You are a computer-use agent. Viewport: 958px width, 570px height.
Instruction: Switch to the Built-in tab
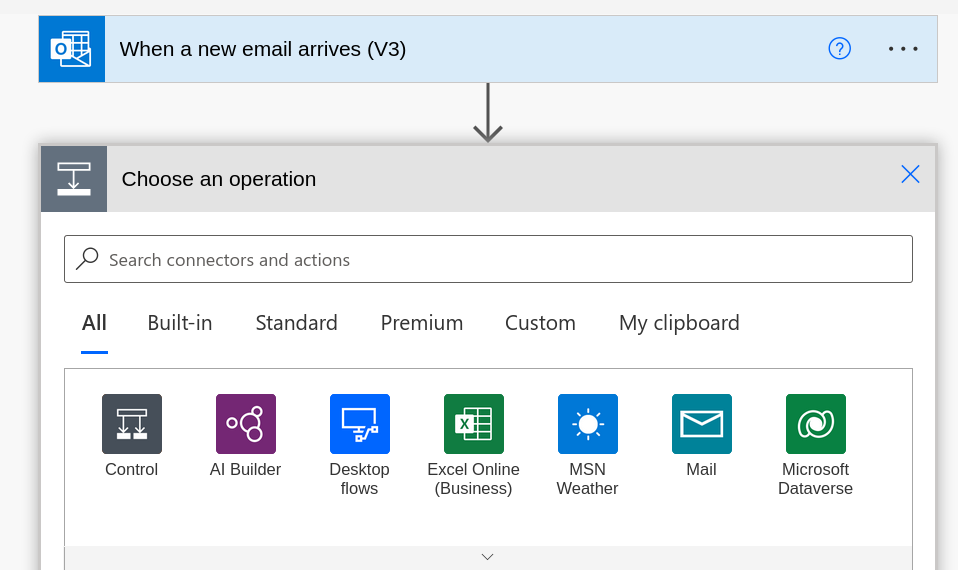click(x=180, y=323)
